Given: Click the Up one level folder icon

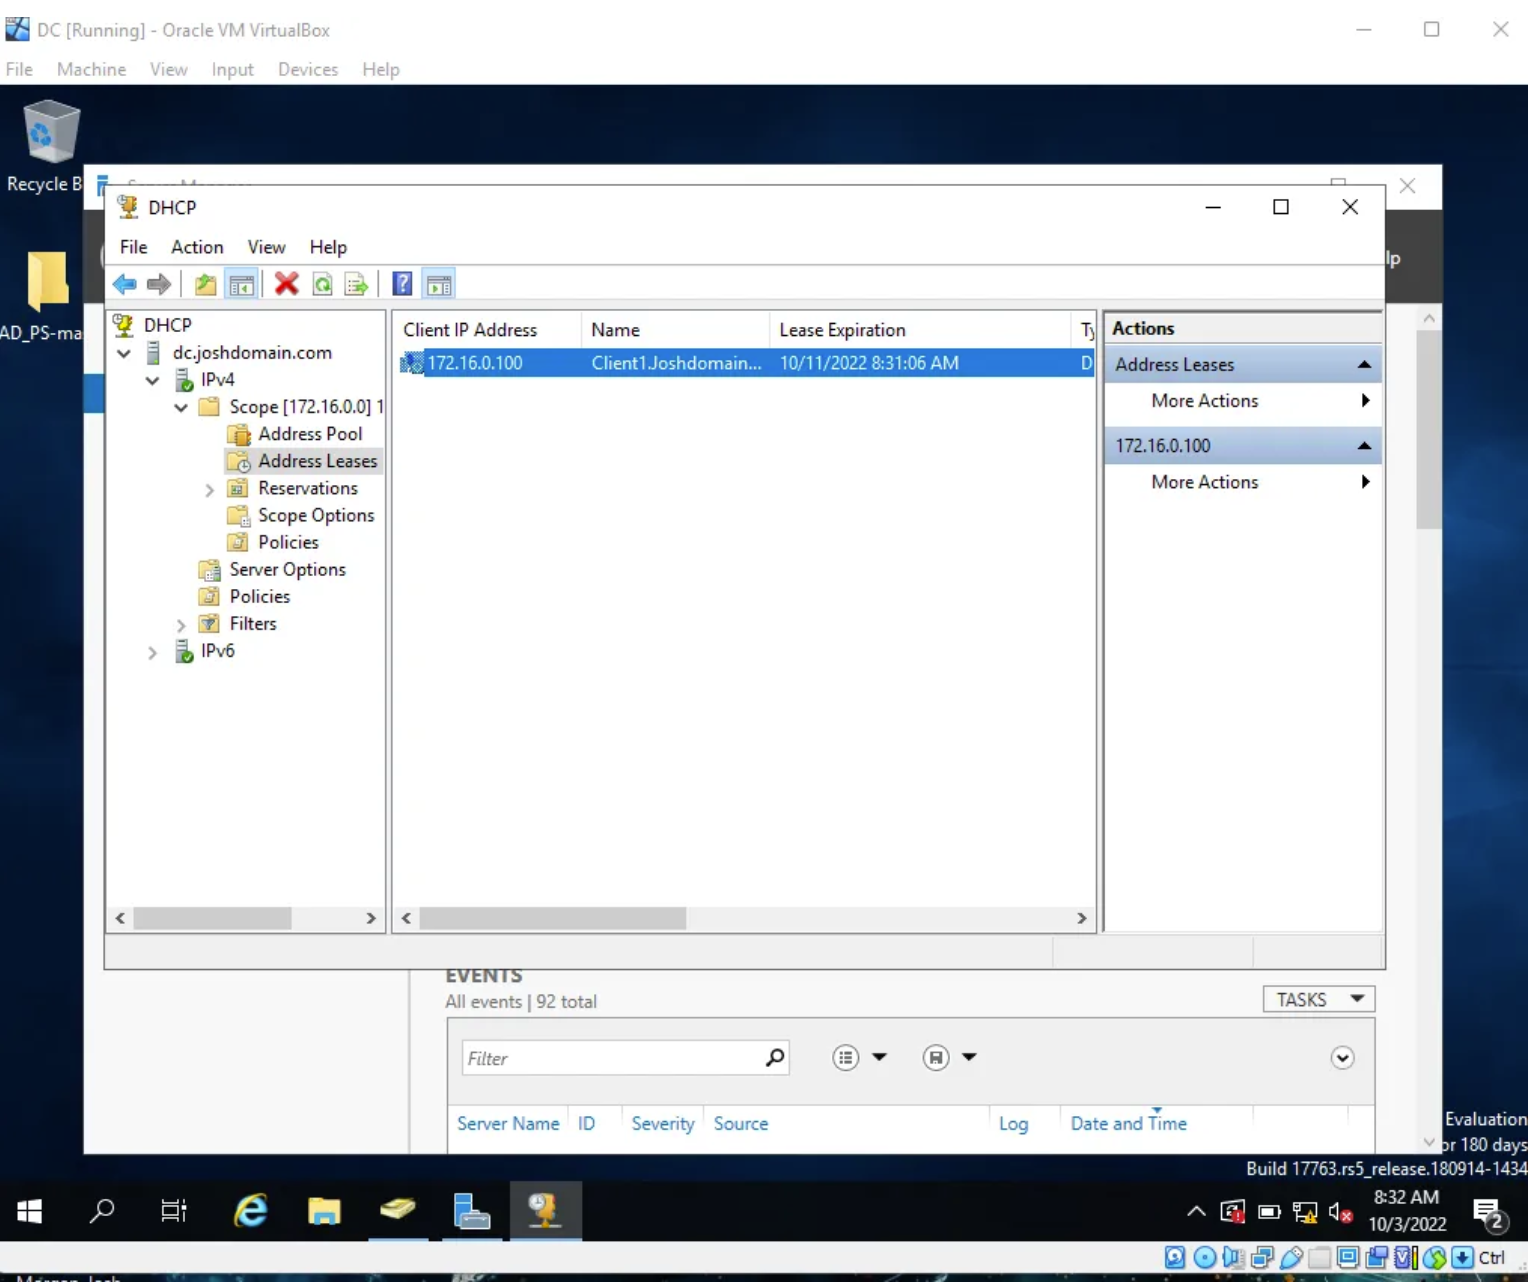Looking at the screenshot, I should pyautogui.click(x=205, y=285).
